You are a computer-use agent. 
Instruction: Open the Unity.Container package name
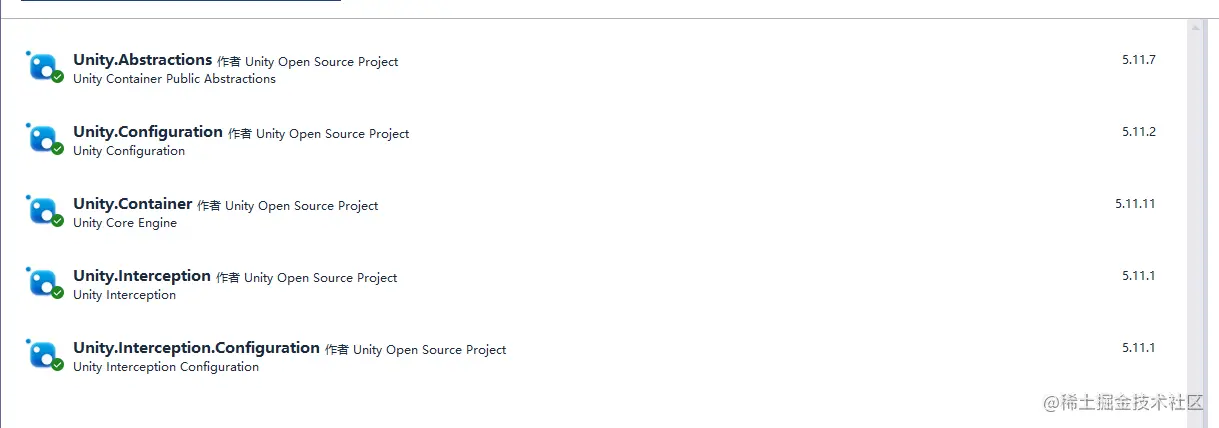point(132,204)
